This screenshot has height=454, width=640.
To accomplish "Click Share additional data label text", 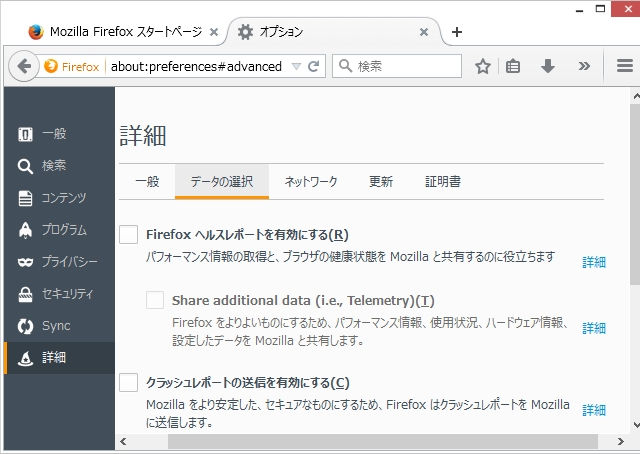I will 303,300.
